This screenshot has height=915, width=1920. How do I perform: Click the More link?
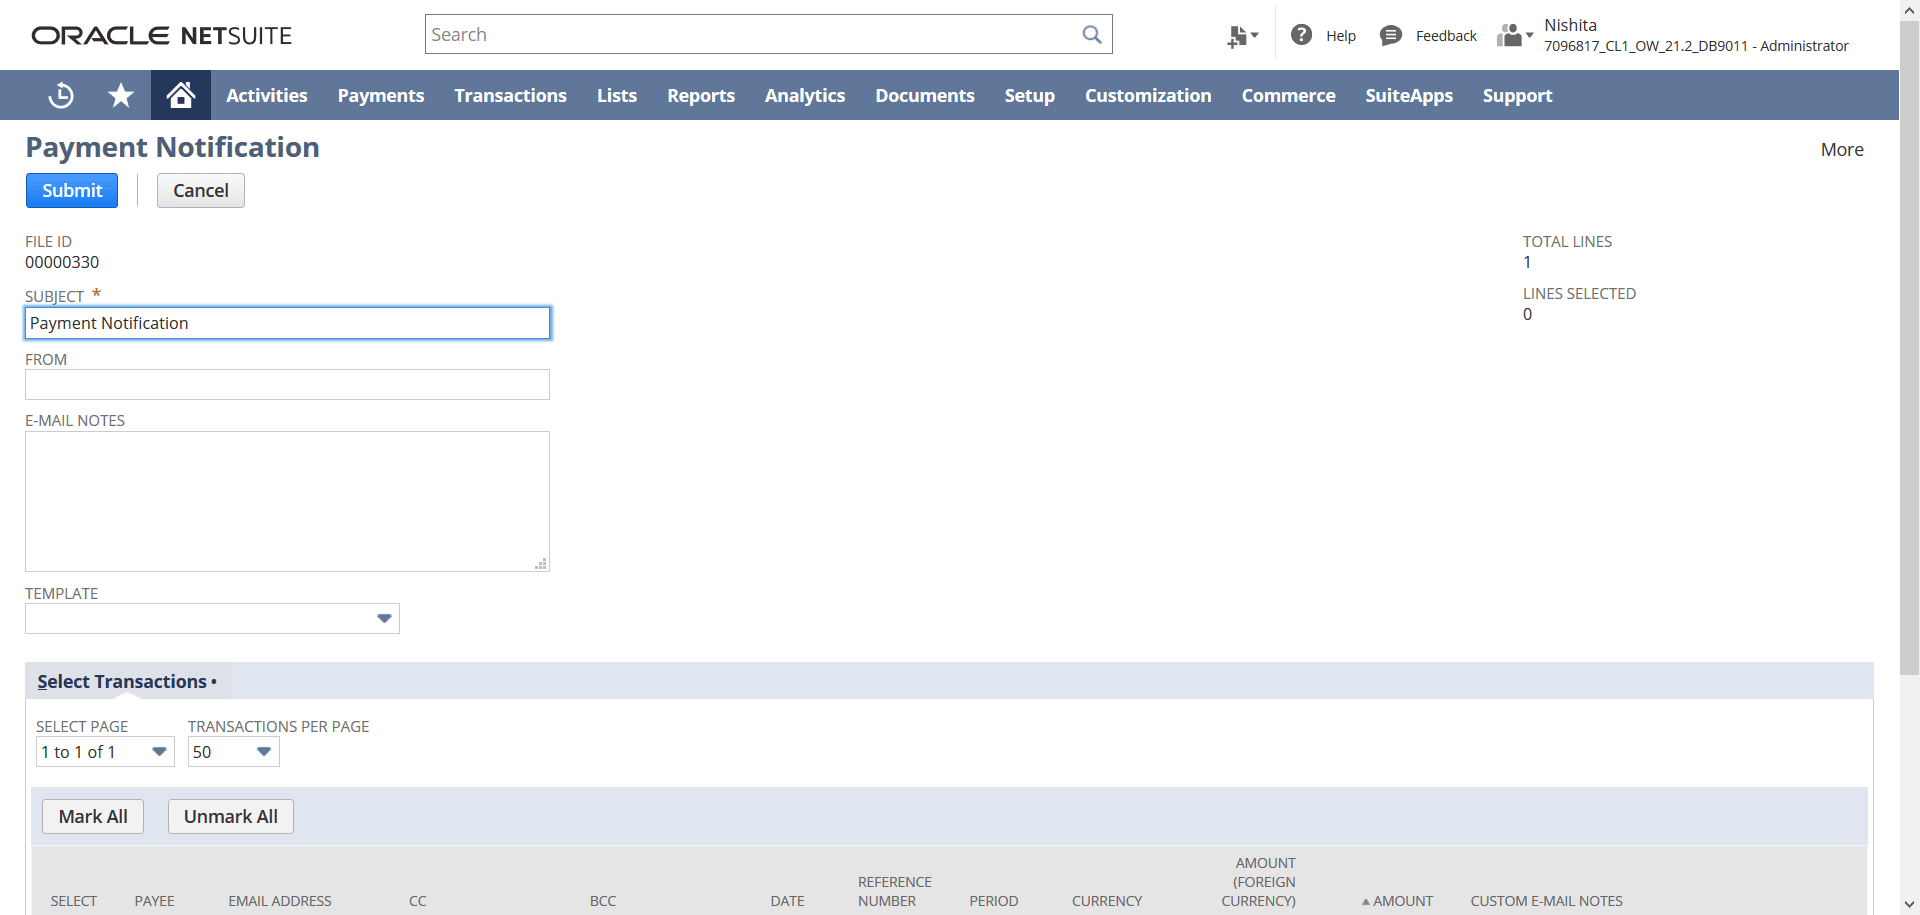[x=1842, y=149]
